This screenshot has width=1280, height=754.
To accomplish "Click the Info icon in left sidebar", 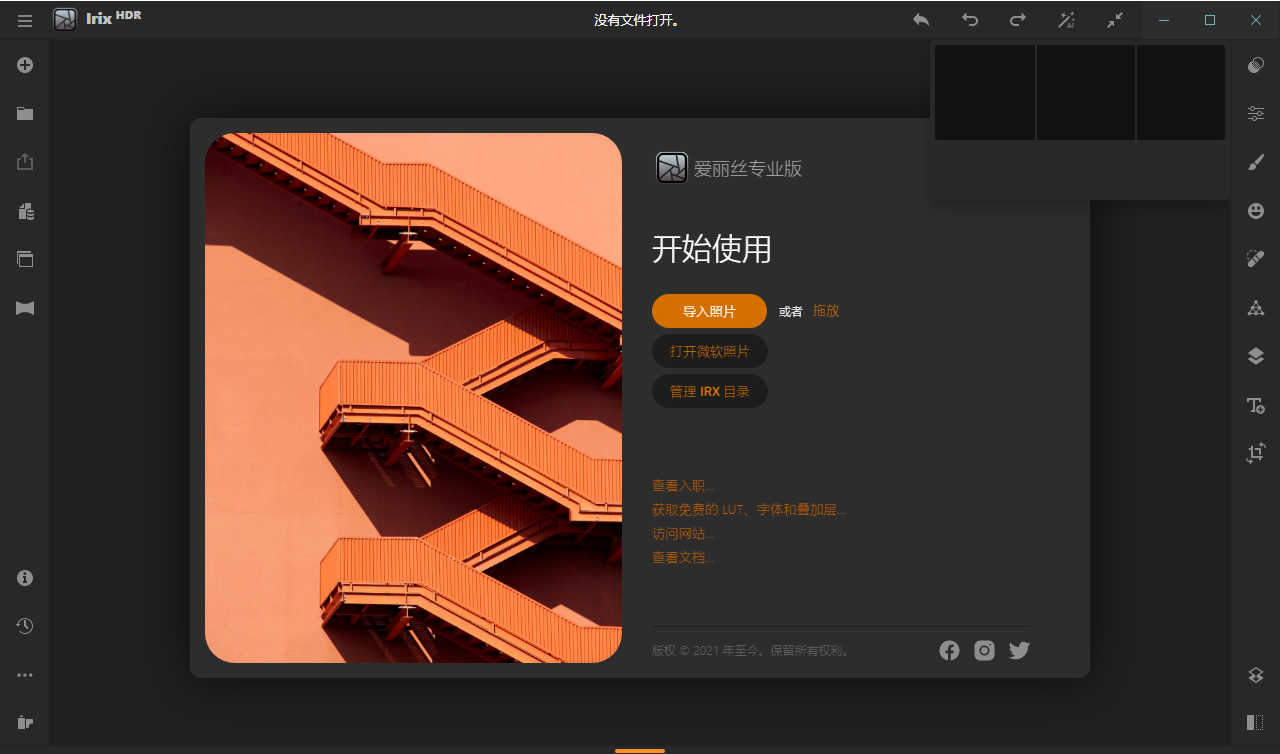I will coord(25,577).
